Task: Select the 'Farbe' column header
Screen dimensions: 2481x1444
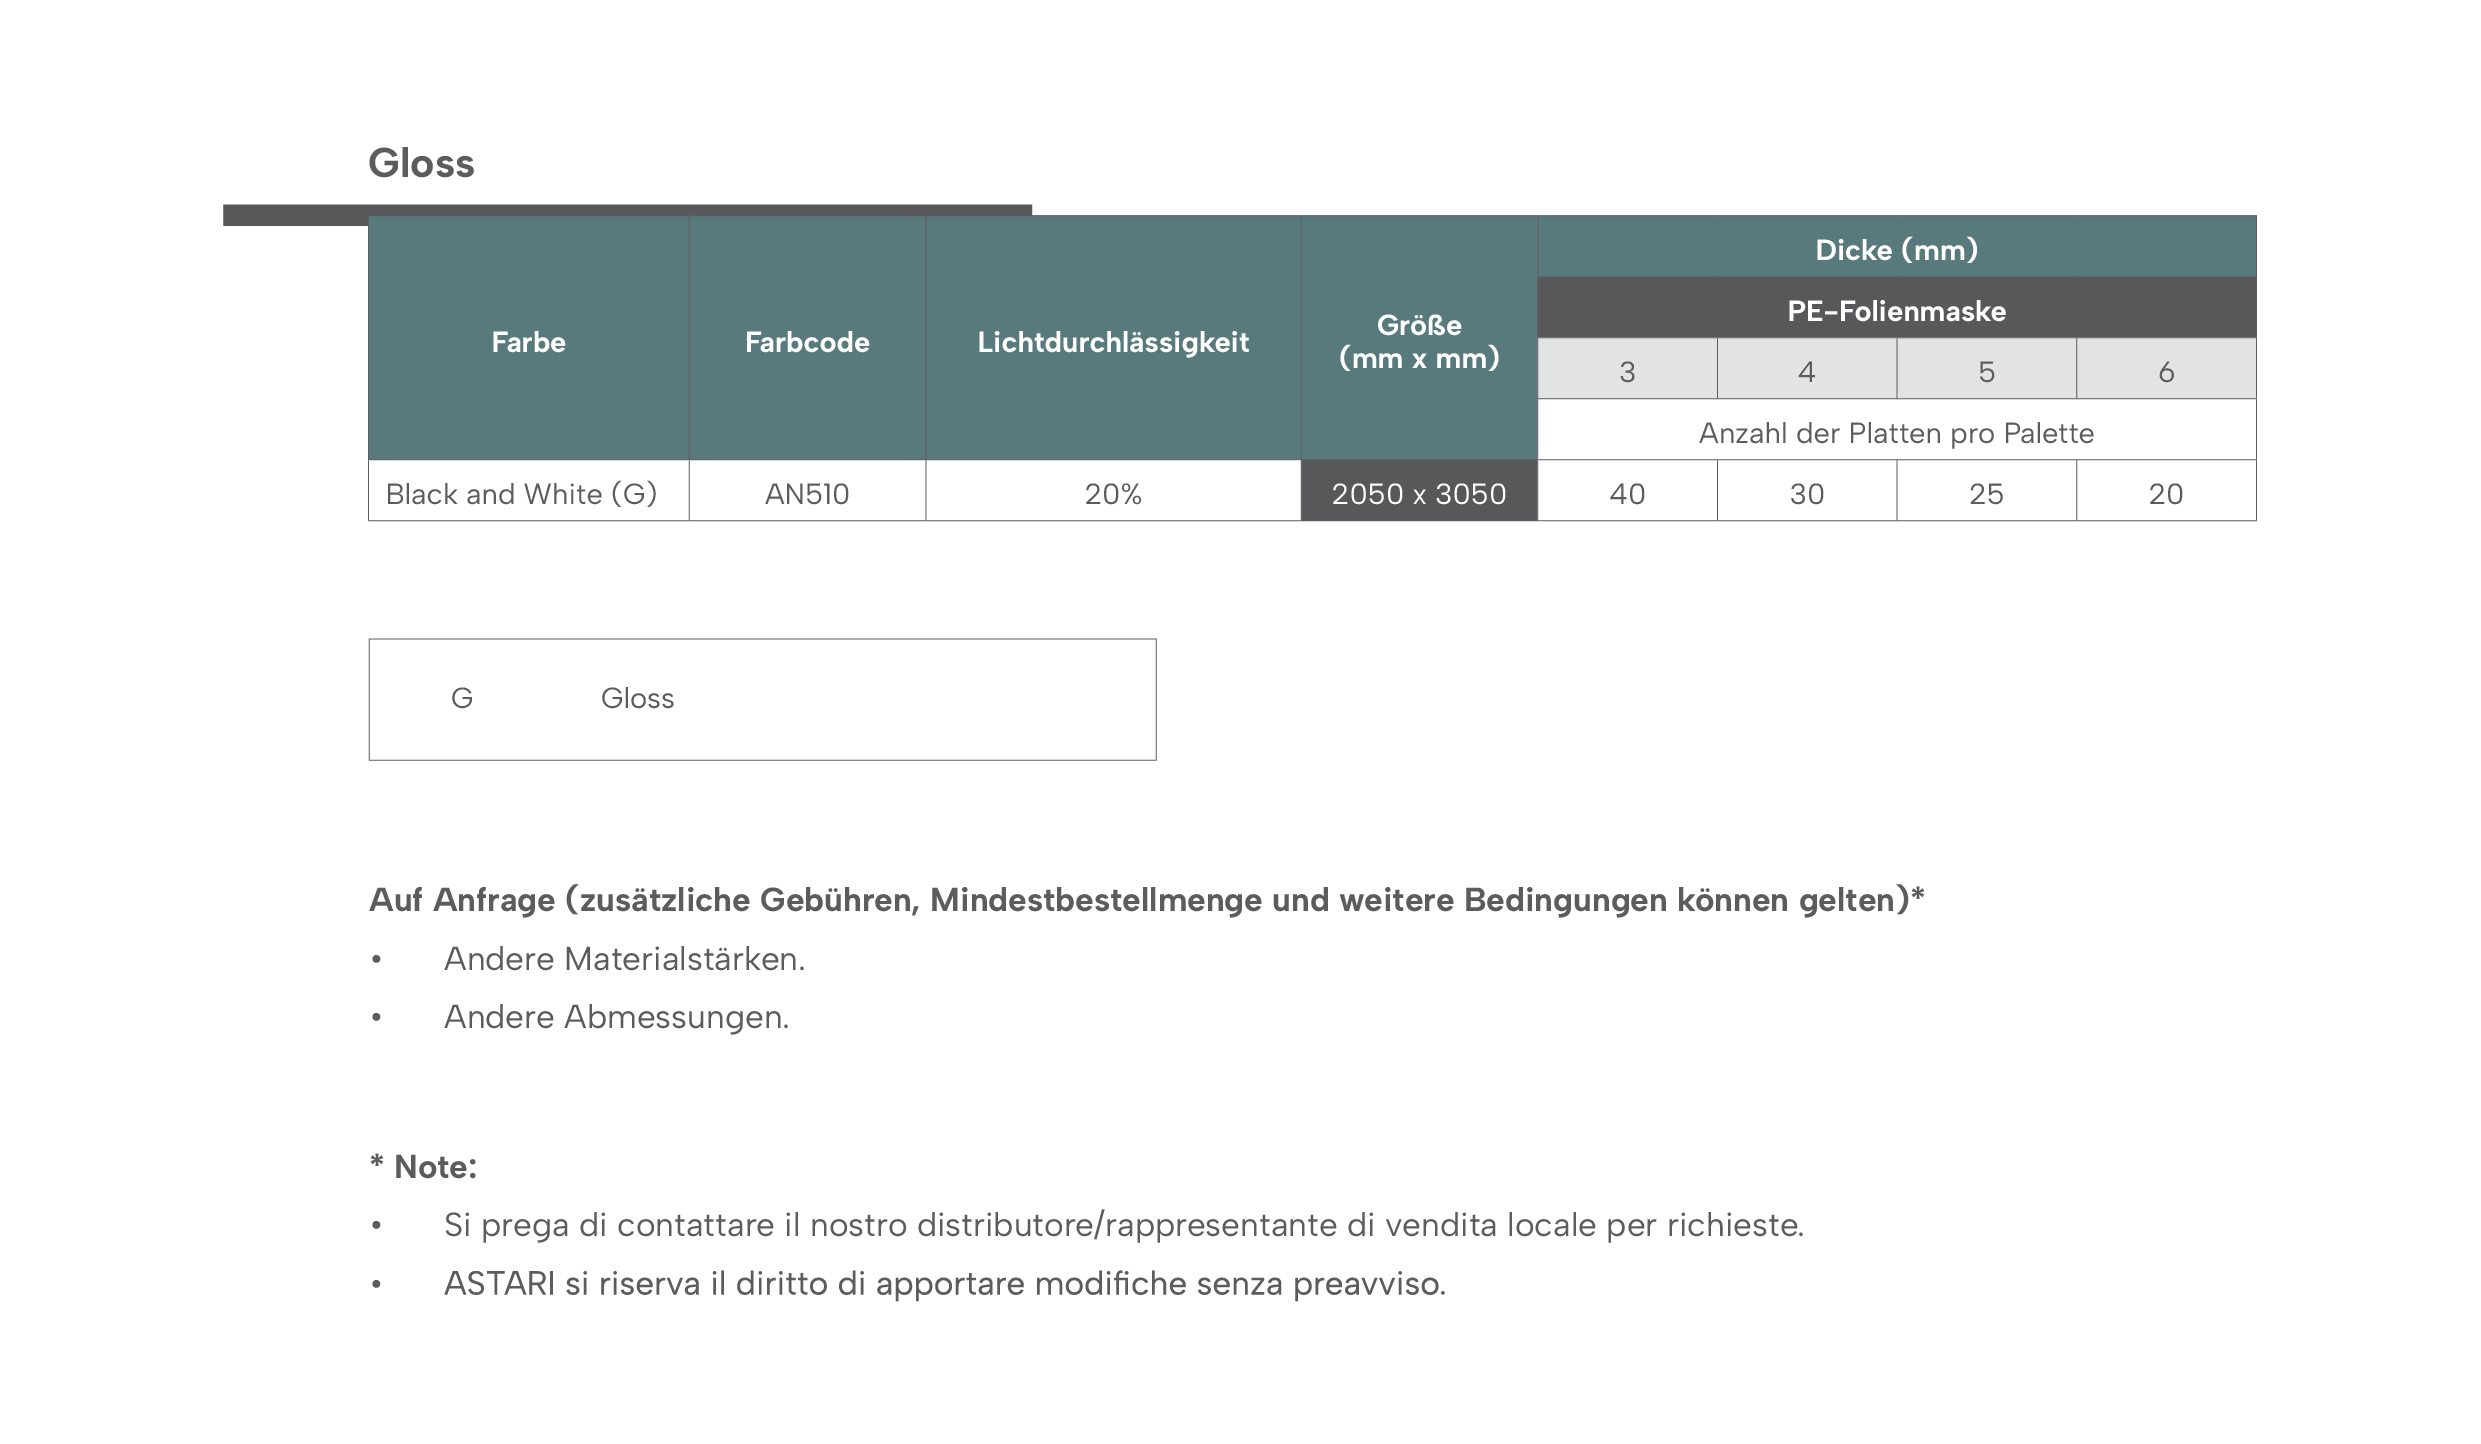Action: pos(528,338)
